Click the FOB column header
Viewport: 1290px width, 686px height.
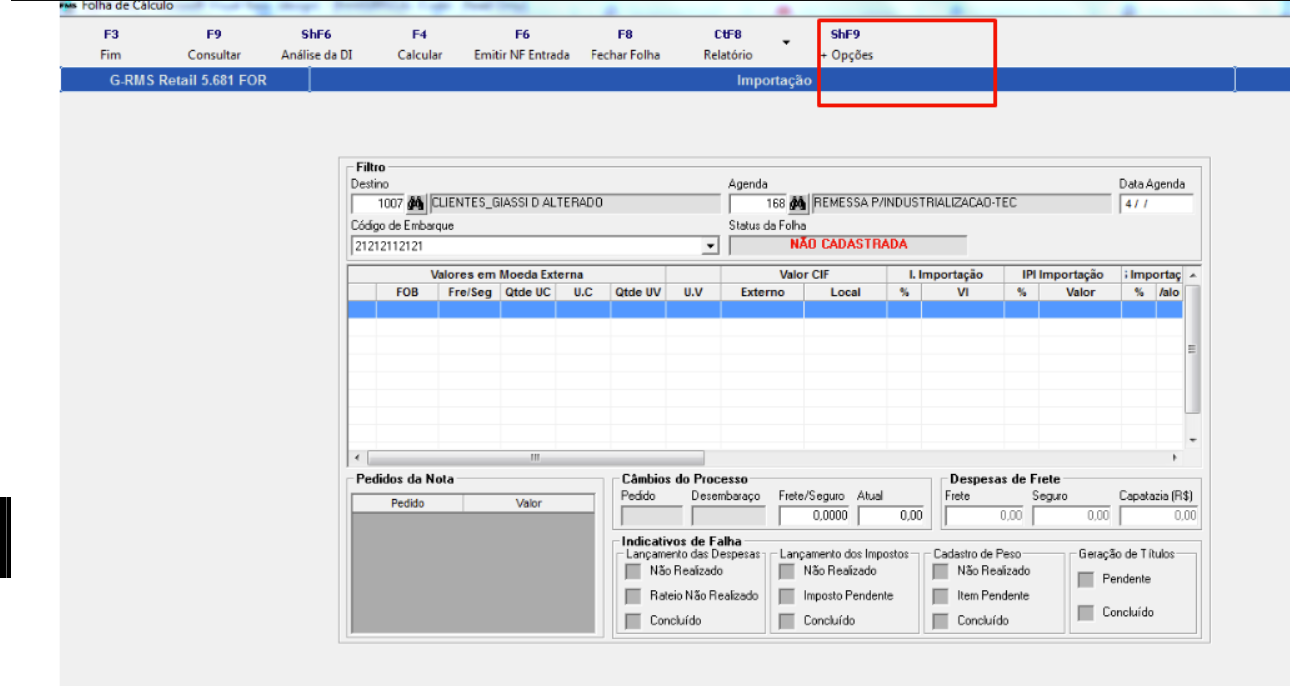point(407,292)
